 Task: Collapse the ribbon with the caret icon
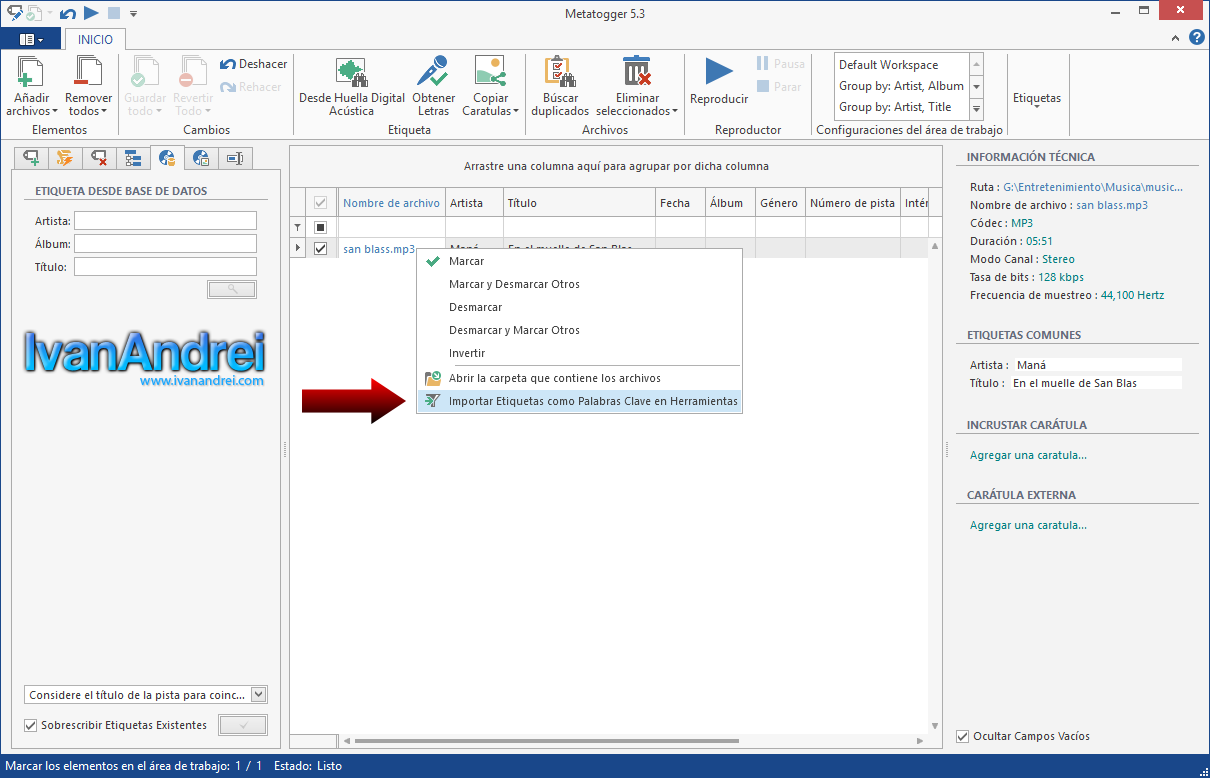point(1175,39)
